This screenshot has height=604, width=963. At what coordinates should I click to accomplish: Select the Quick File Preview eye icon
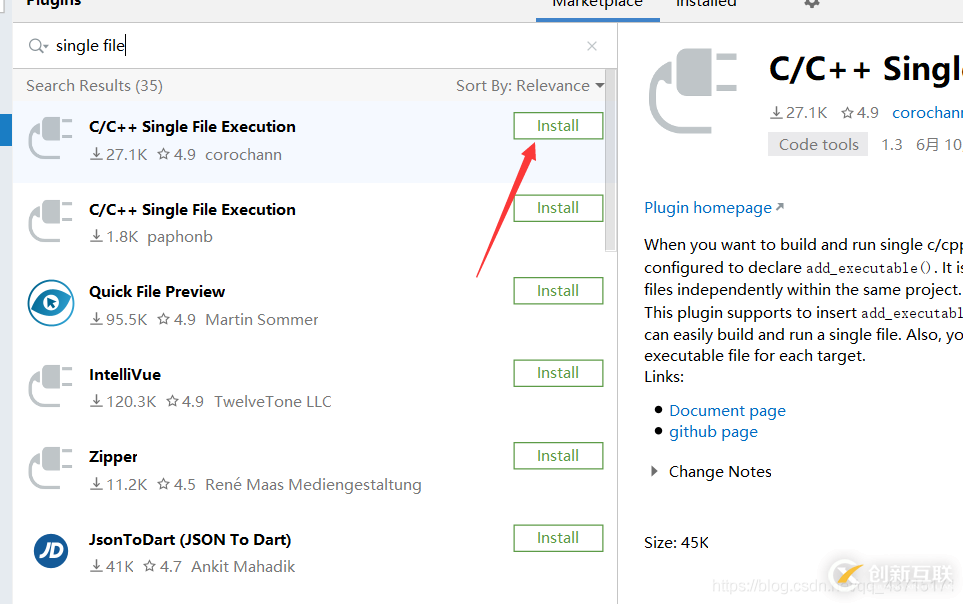tap(51, 303)
